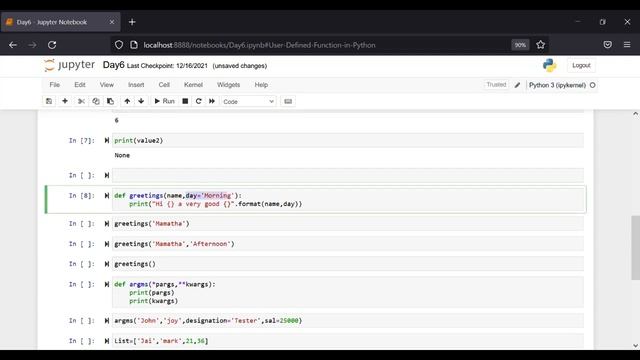Close the Day6 browser tab

(x=112, y=22)
